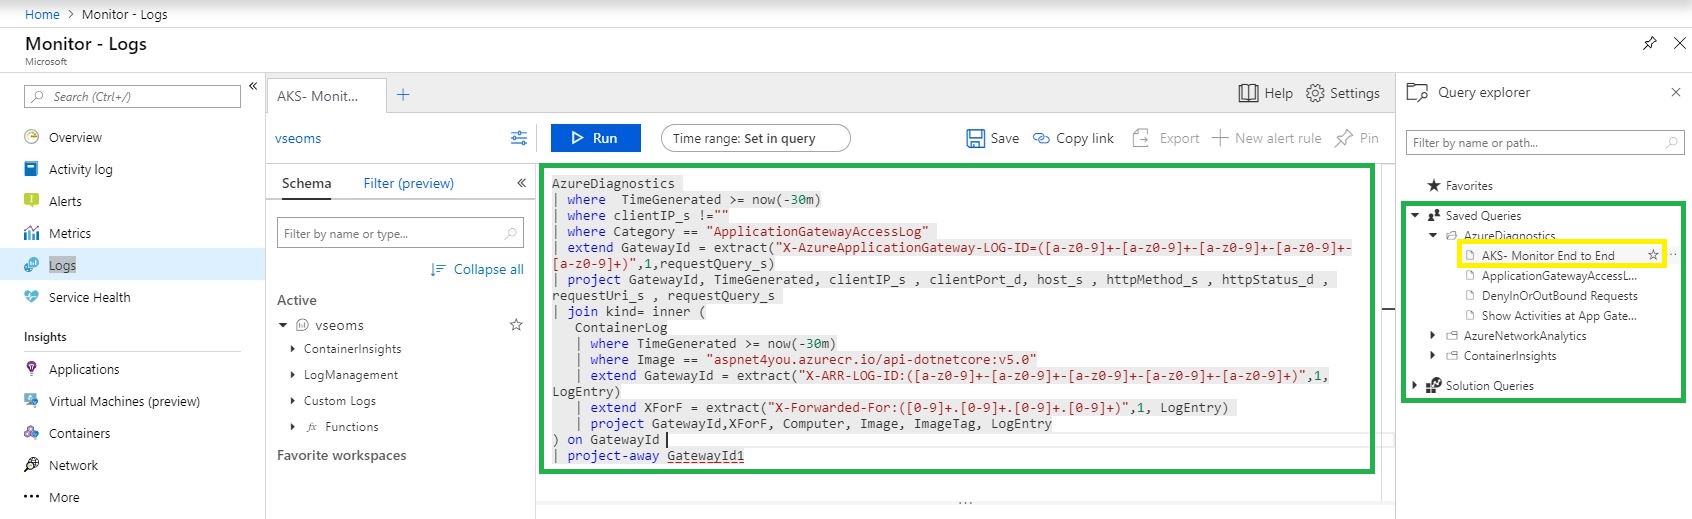Open Containers insights
The image size is (1692, 519).
79,433
